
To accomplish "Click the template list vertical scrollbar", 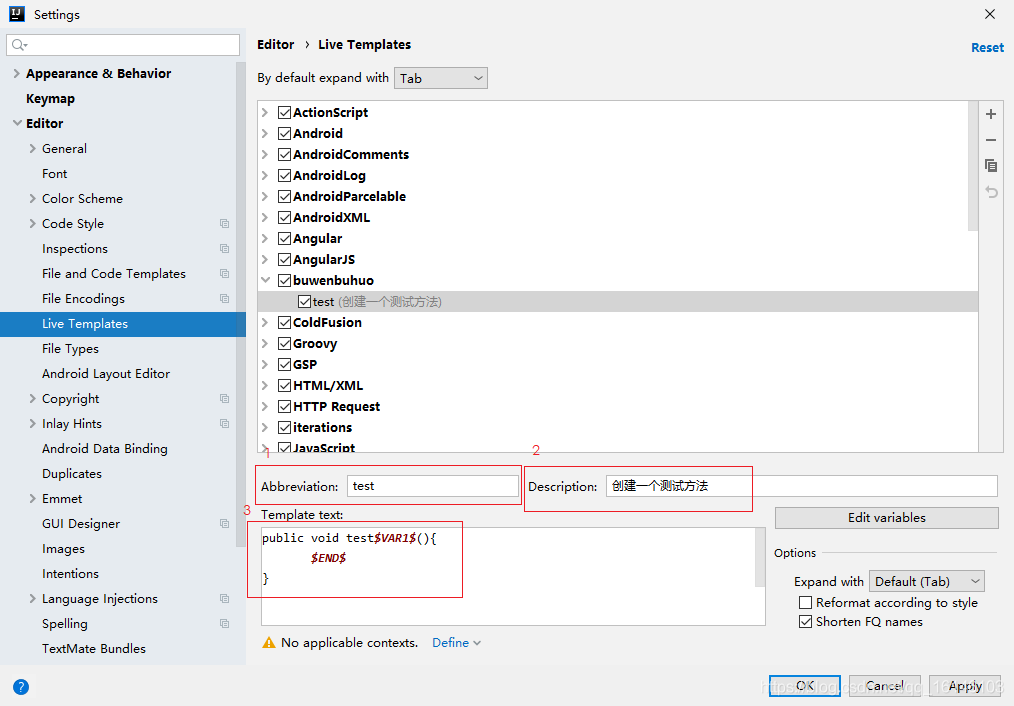I will coord(973,166).
